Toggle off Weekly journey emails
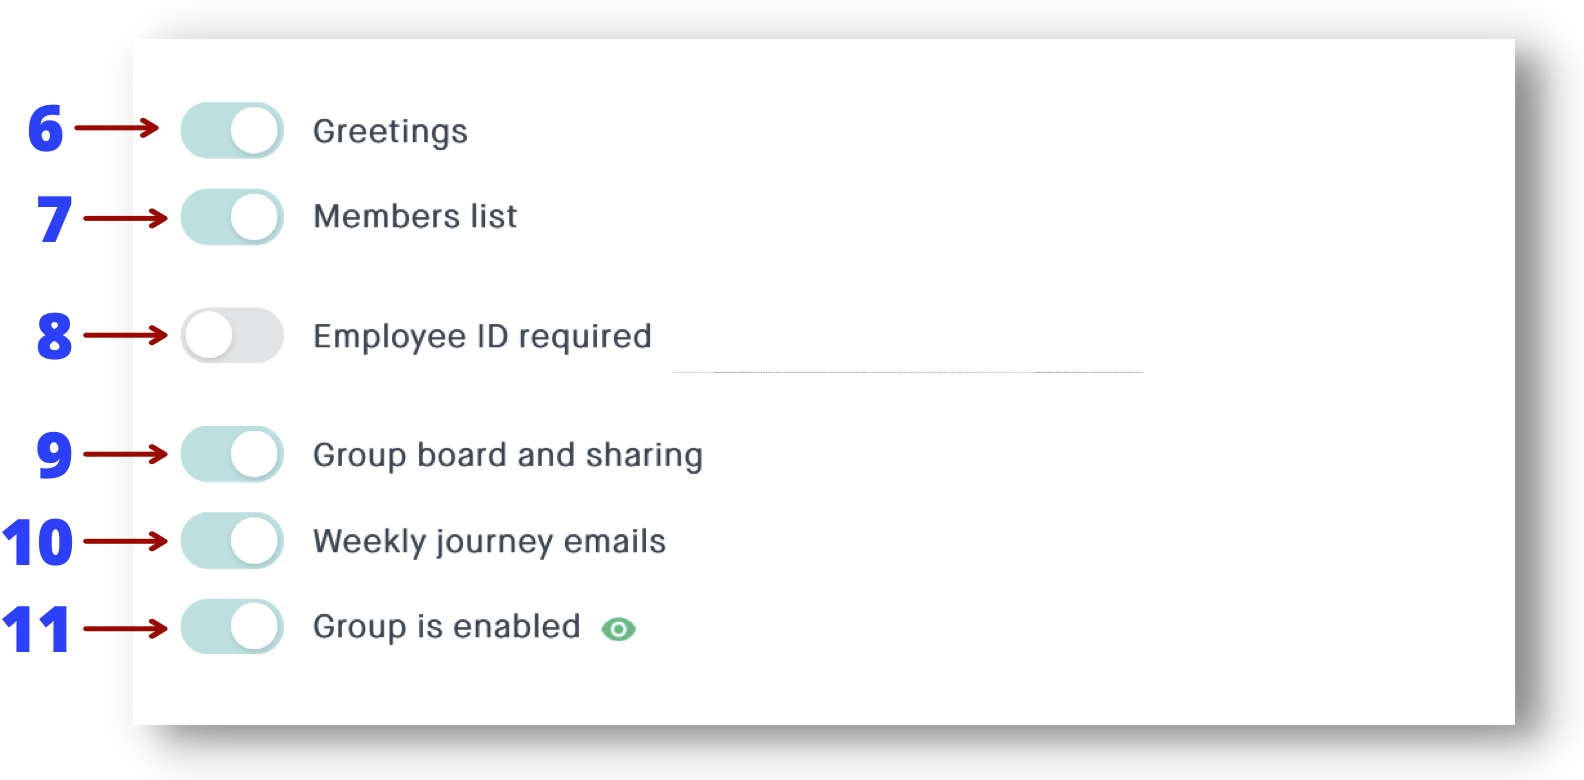Image resolution: width=1584 pixels, height=780 pixels. (232, 541)
